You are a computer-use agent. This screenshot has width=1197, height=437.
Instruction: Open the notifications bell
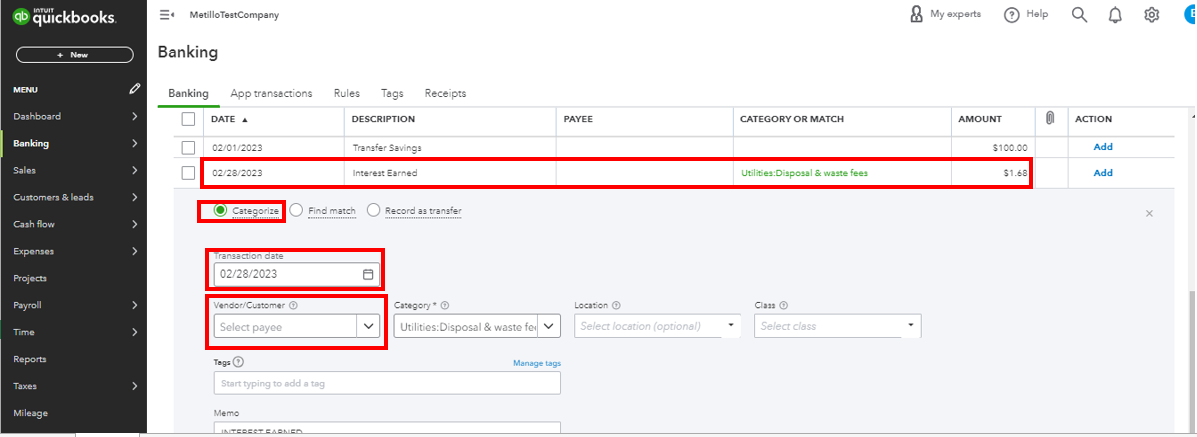click(x=1115, y=15)
